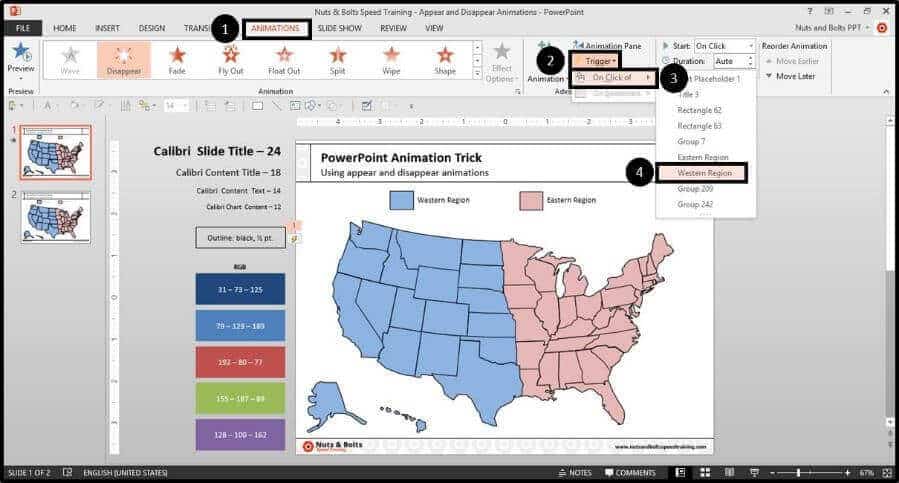
Task: Start Slide Show from status bar
Action: coord(755,472)
